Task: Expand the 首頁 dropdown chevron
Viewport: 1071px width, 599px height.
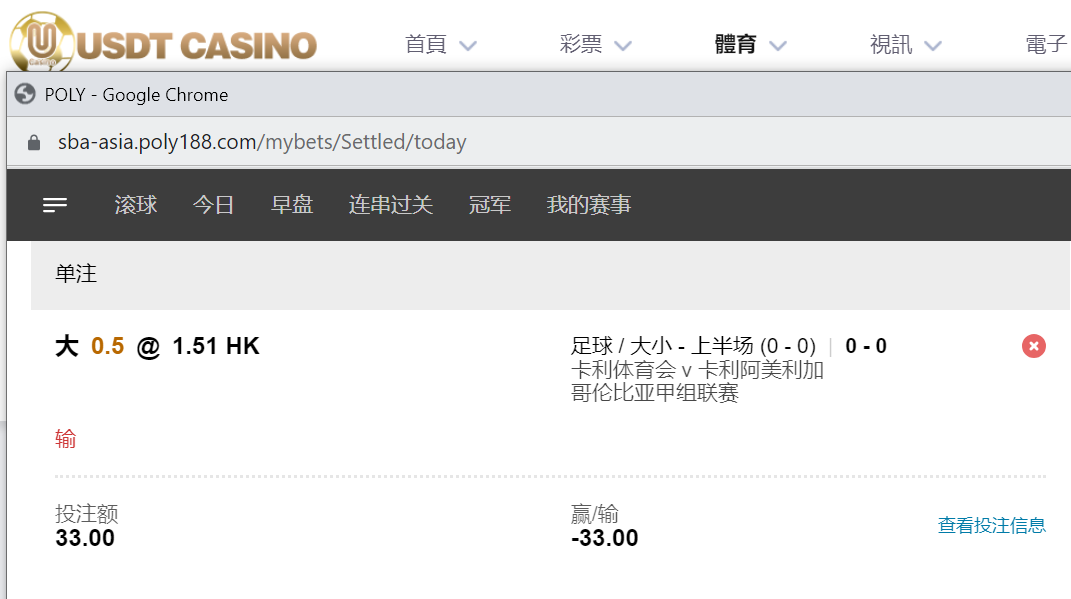Action: [x=468, y=46]
